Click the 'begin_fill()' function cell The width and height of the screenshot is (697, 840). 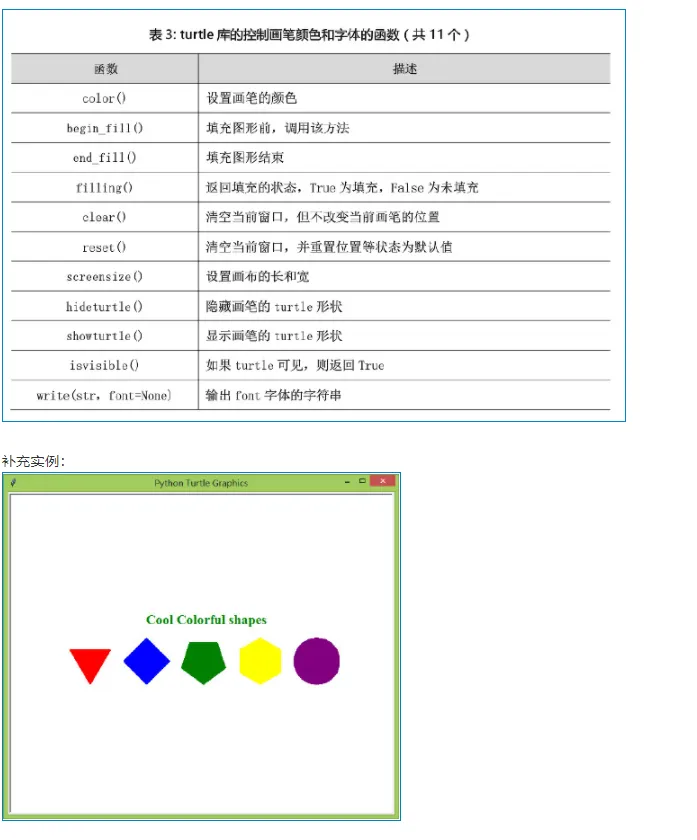(104, 128)
